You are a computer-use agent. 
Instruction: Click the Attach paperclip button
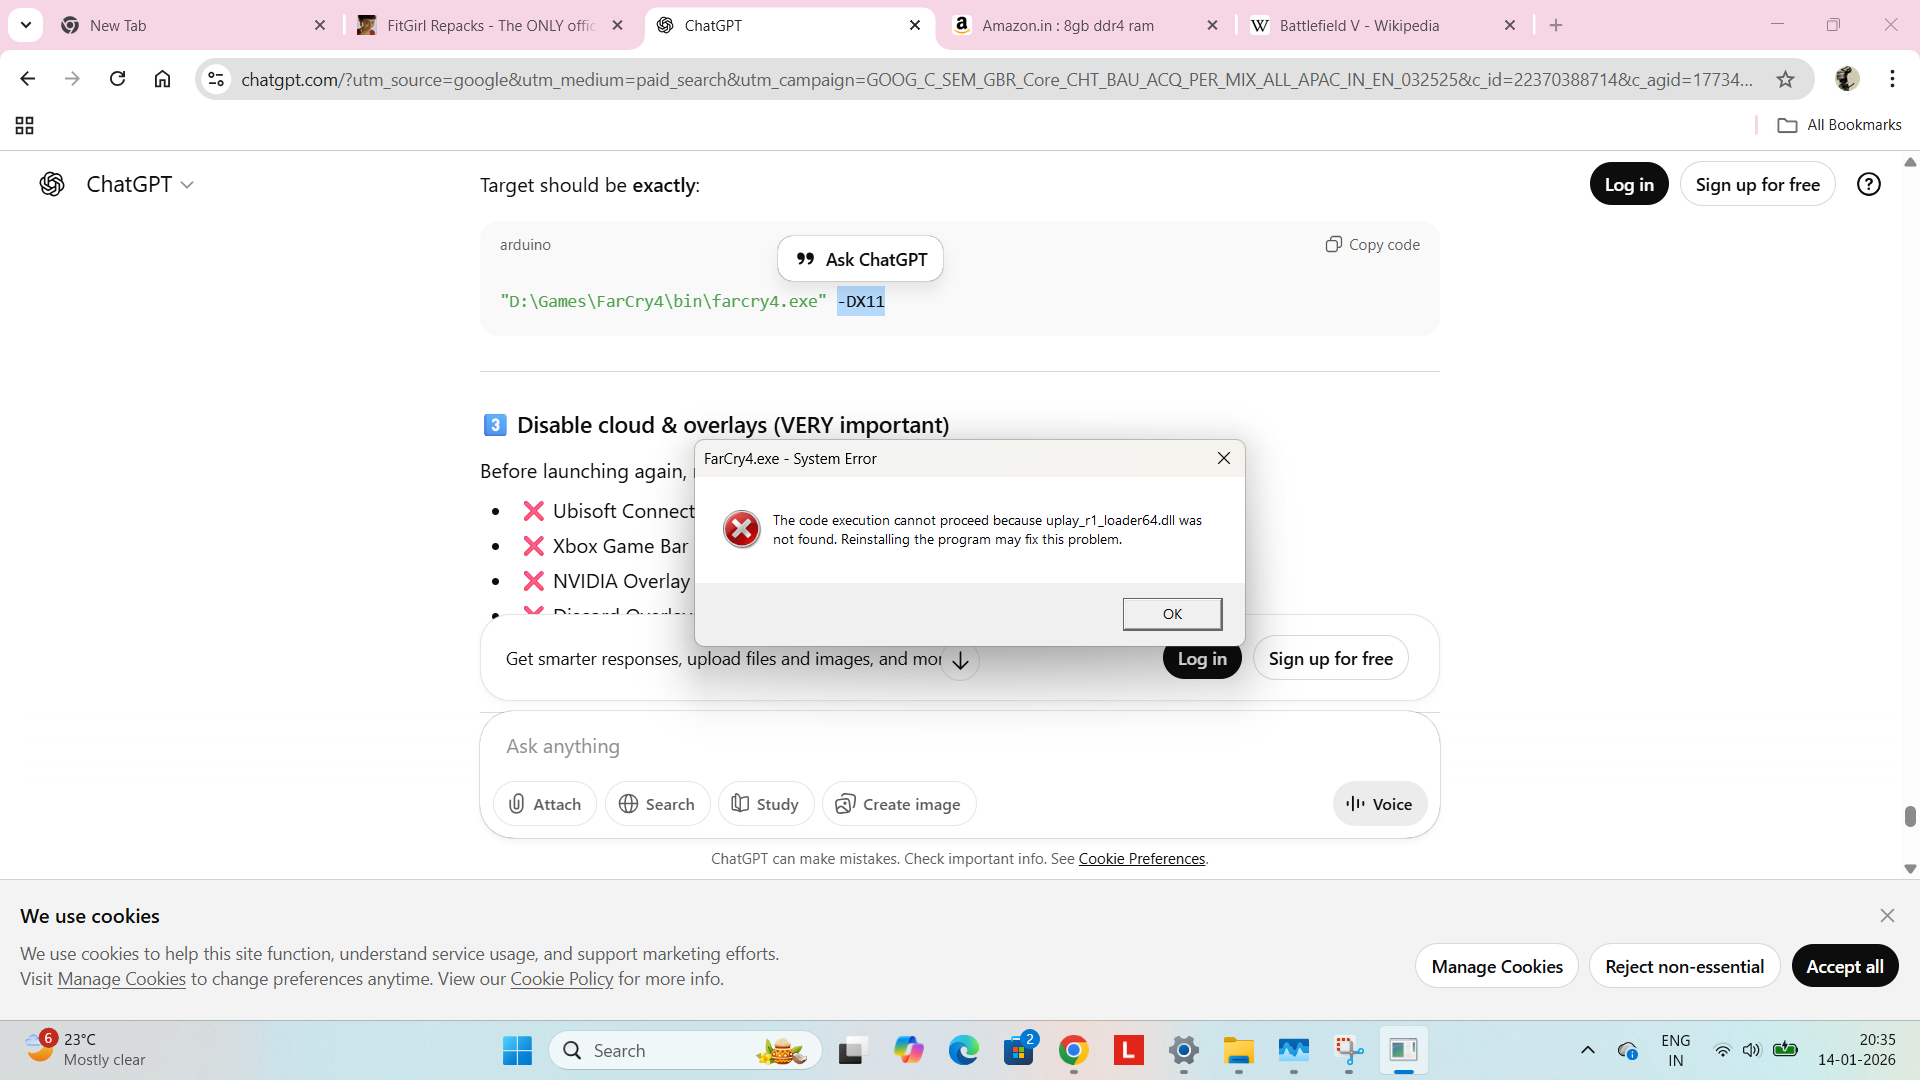tap(545, 804)
